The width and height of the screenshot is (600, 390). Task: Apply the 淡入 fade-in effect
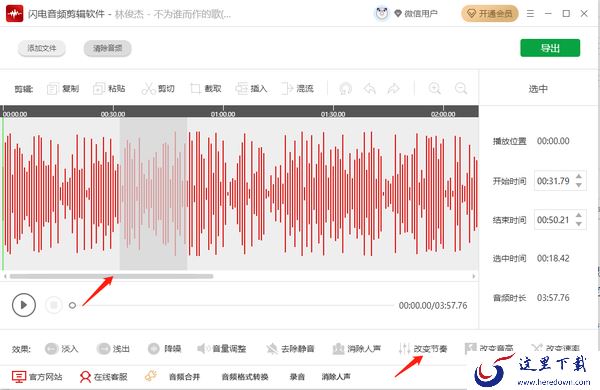click(x=61, y=349)
